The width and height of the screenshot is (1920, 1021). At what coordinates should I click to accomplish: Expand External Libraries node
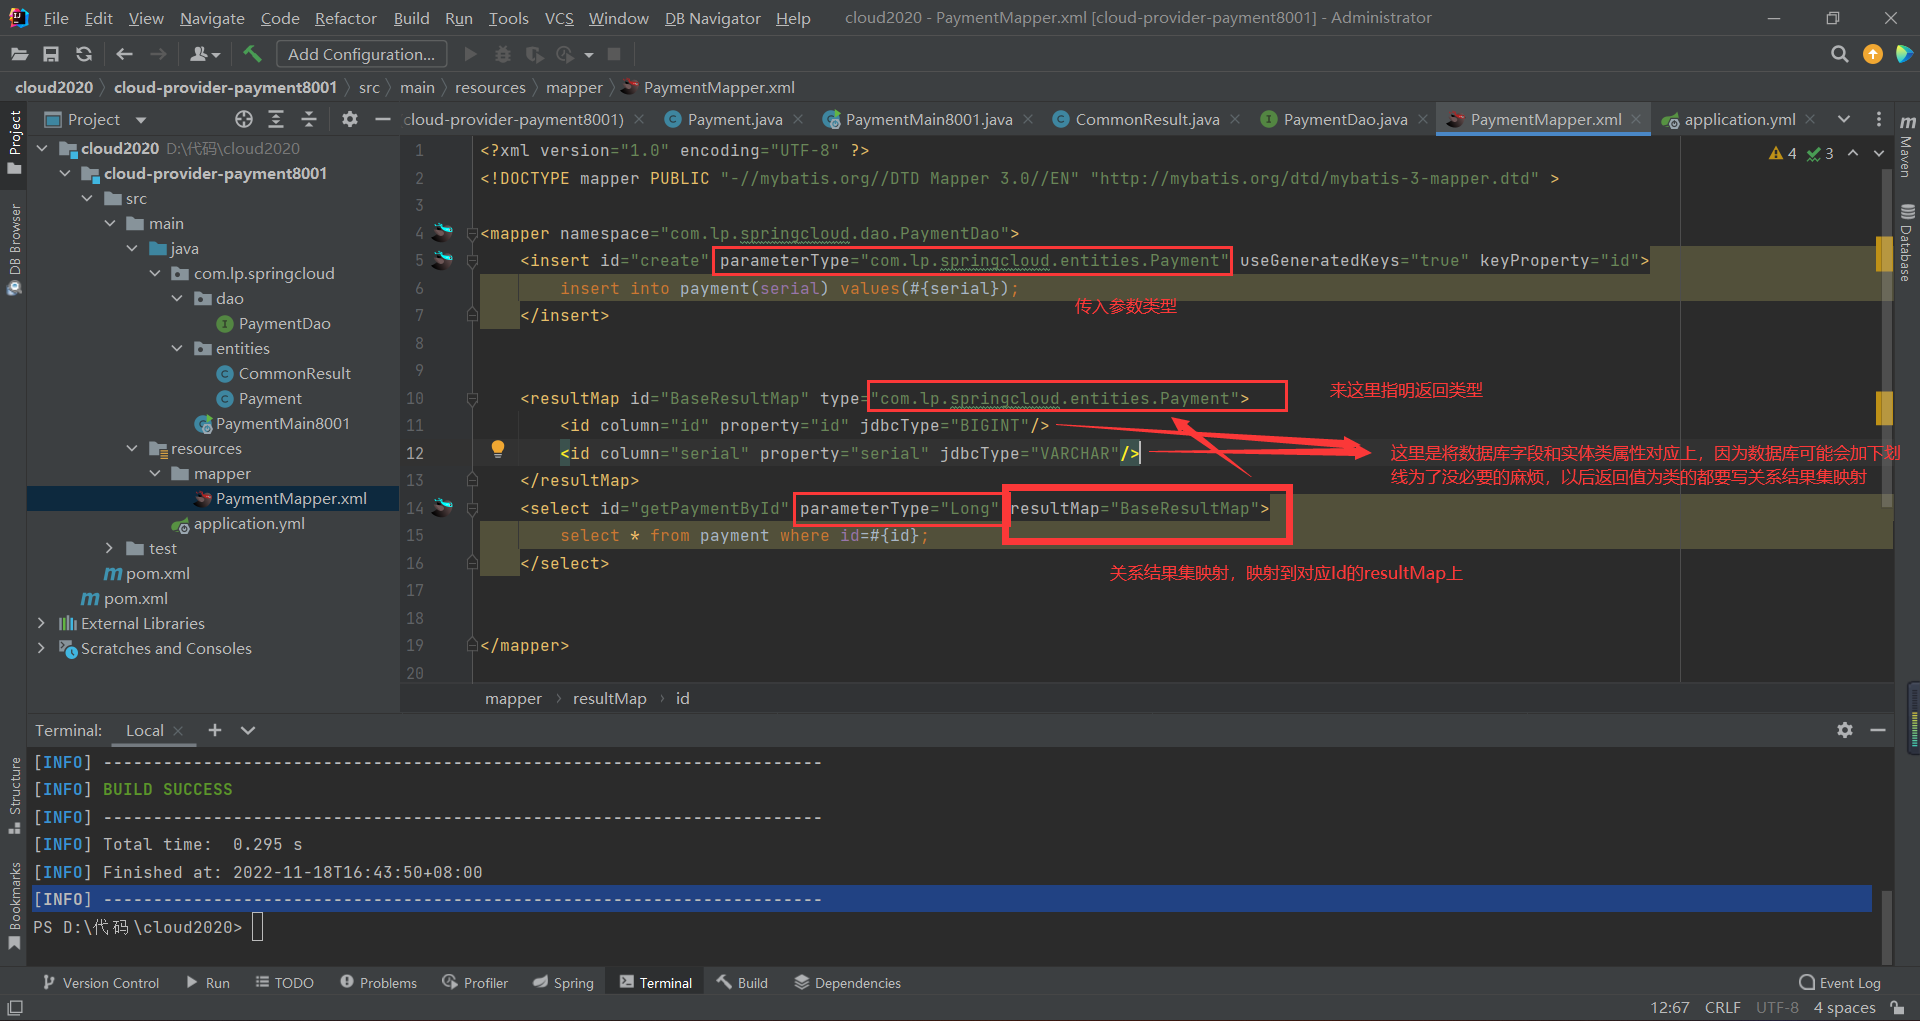42,623
